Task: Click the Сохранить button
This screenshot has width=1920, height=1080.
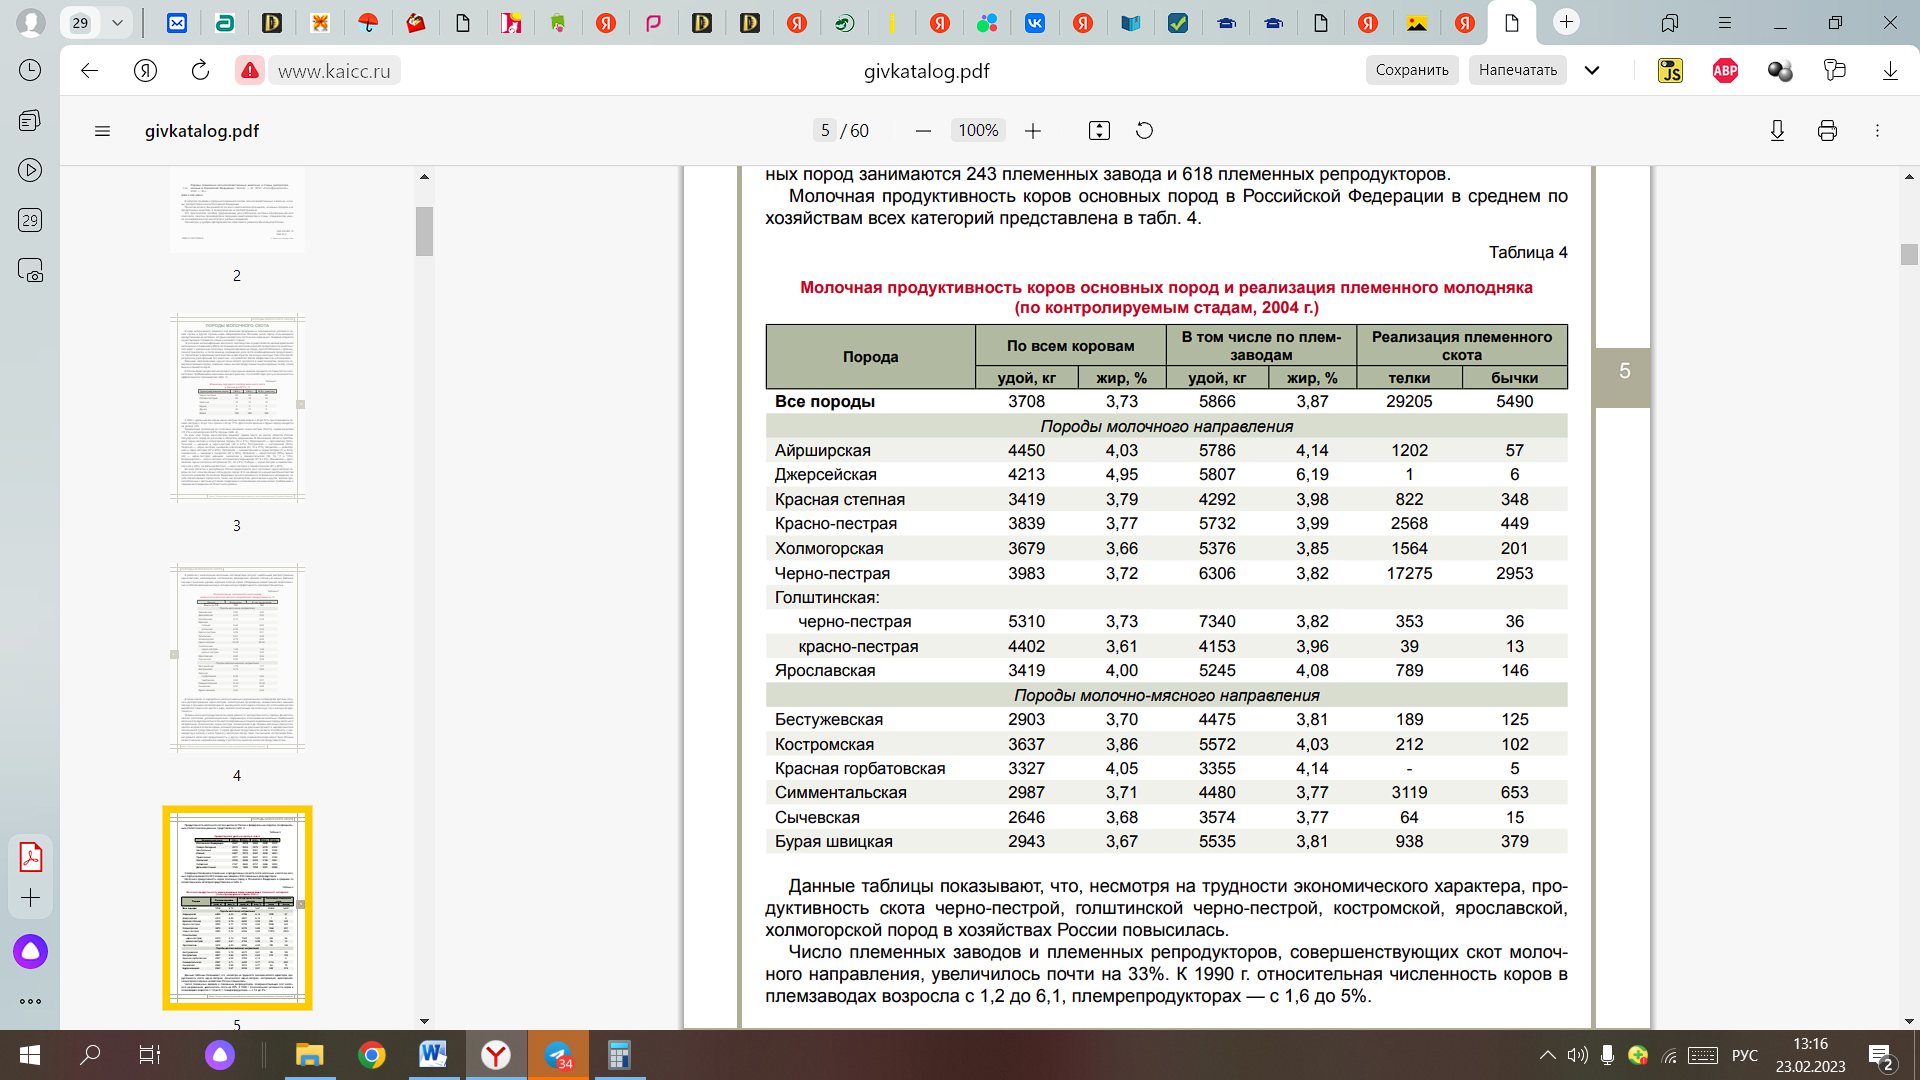Action: coord(1411,70)
